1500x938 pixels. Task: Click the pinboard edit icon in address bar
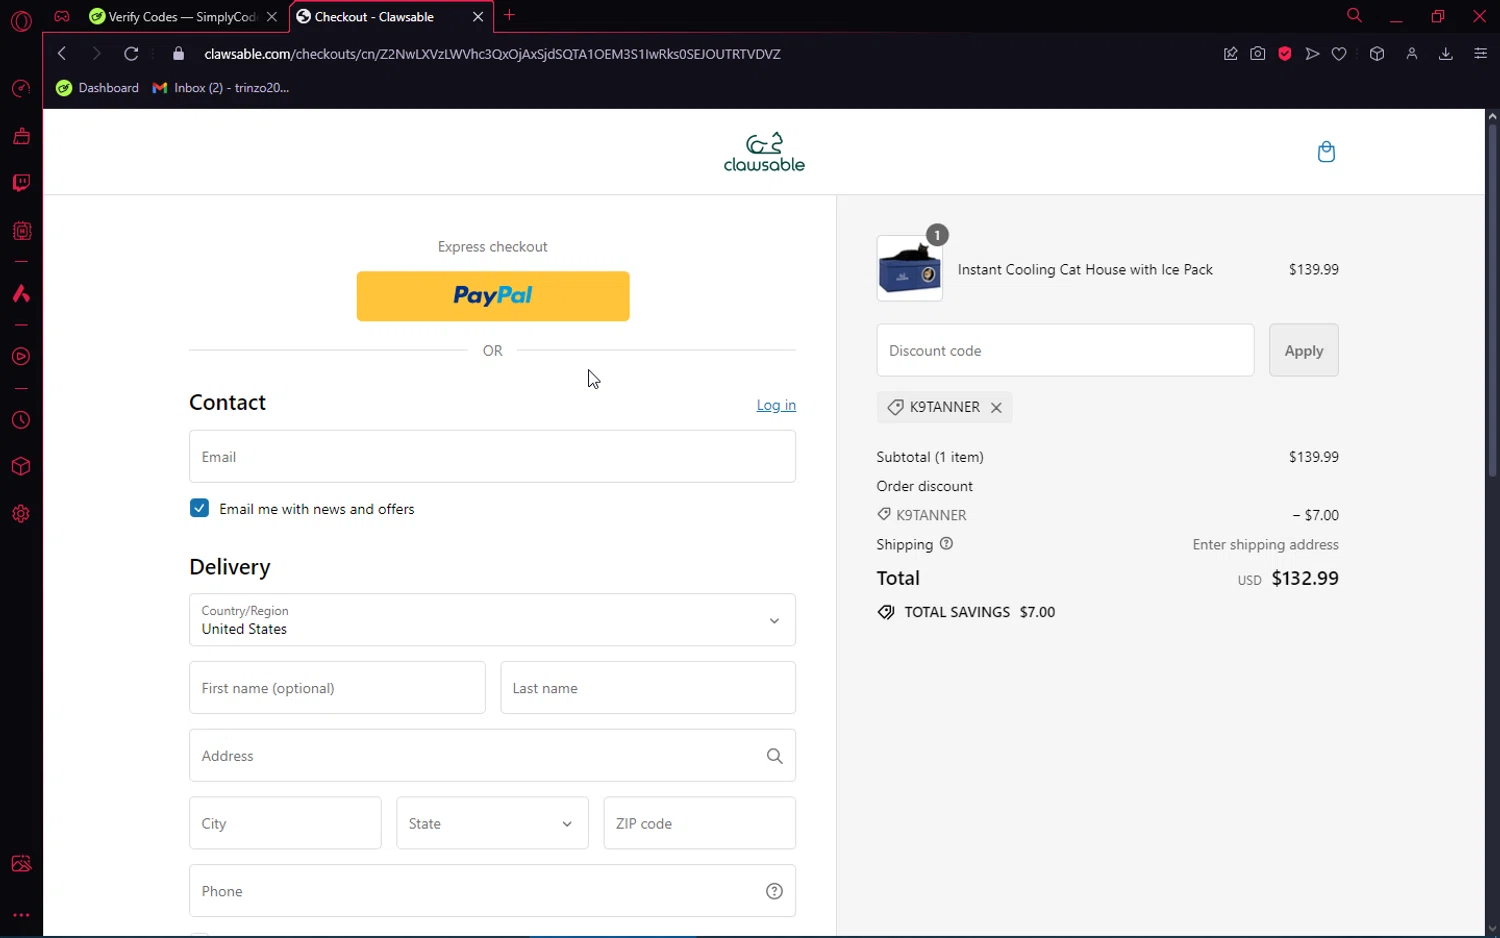pyautogui.click(x=1231, y=54)
